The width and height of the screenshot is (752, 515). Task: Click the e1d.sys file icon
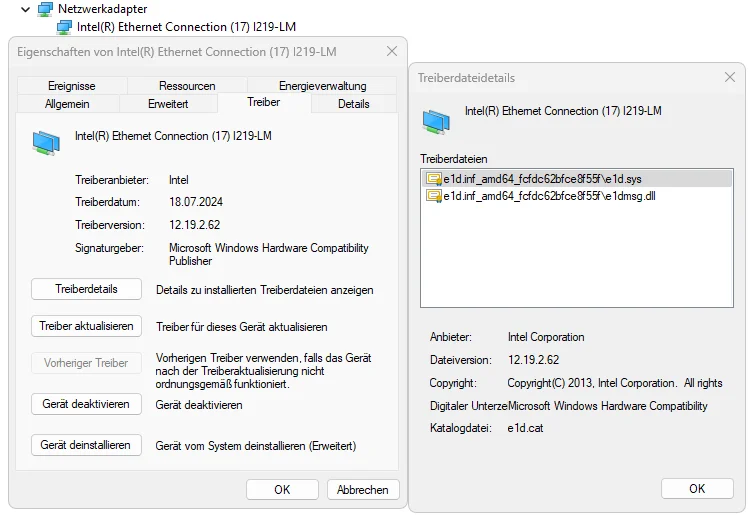434,179
